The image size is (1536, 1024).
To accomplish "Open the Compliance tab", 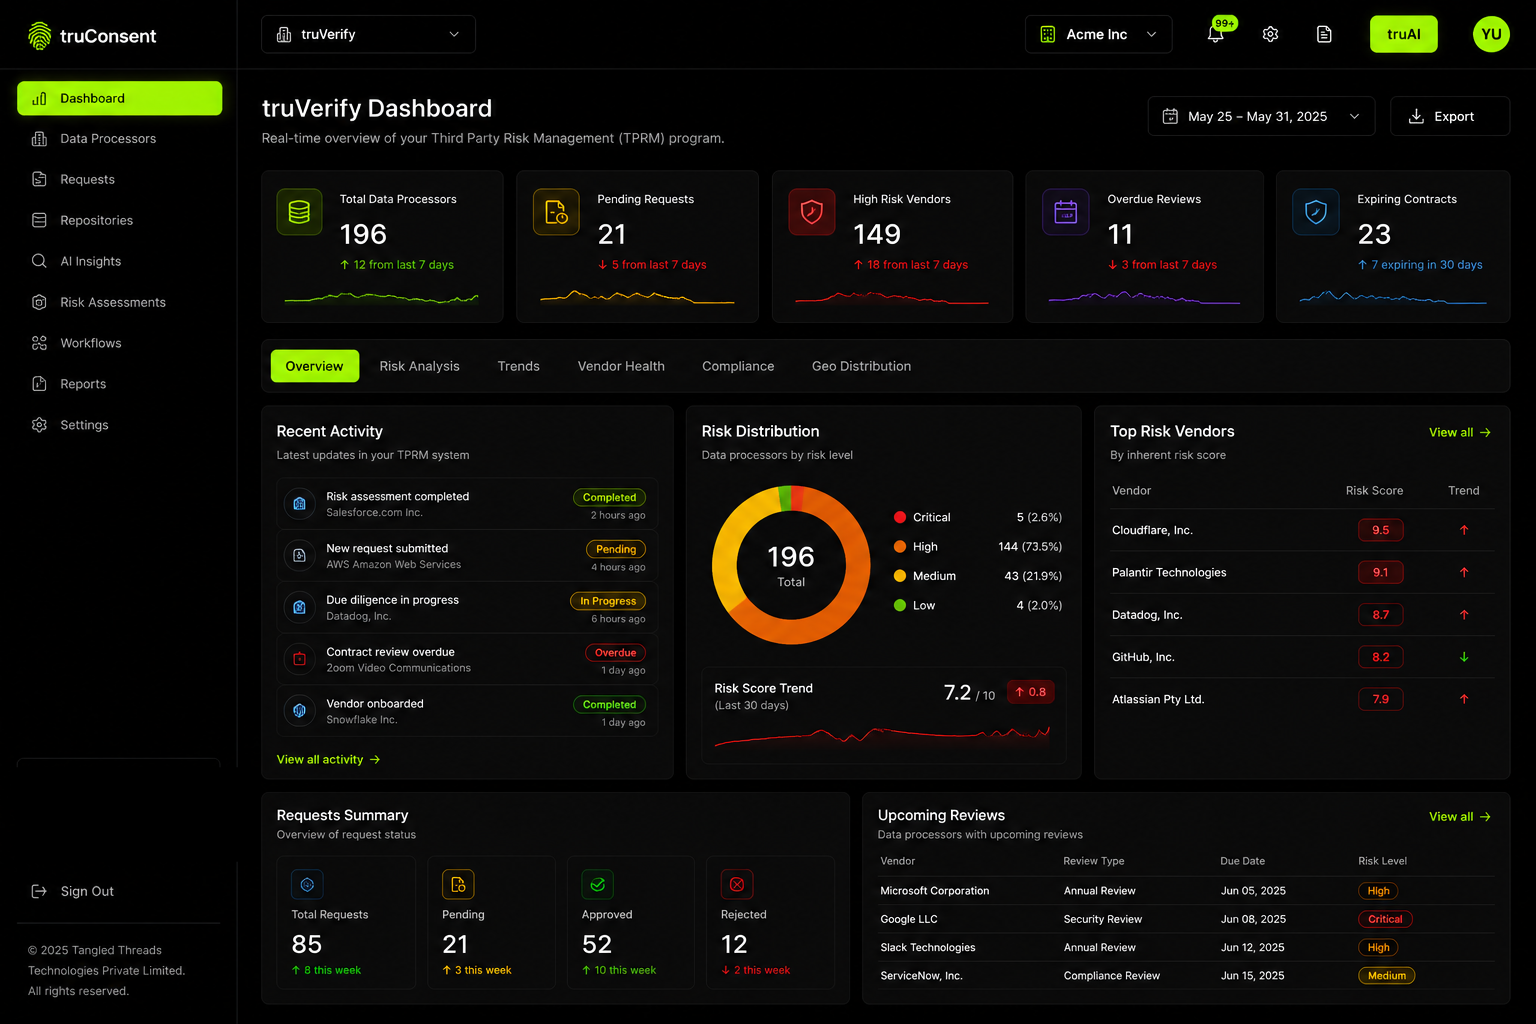I will (738, 366).
